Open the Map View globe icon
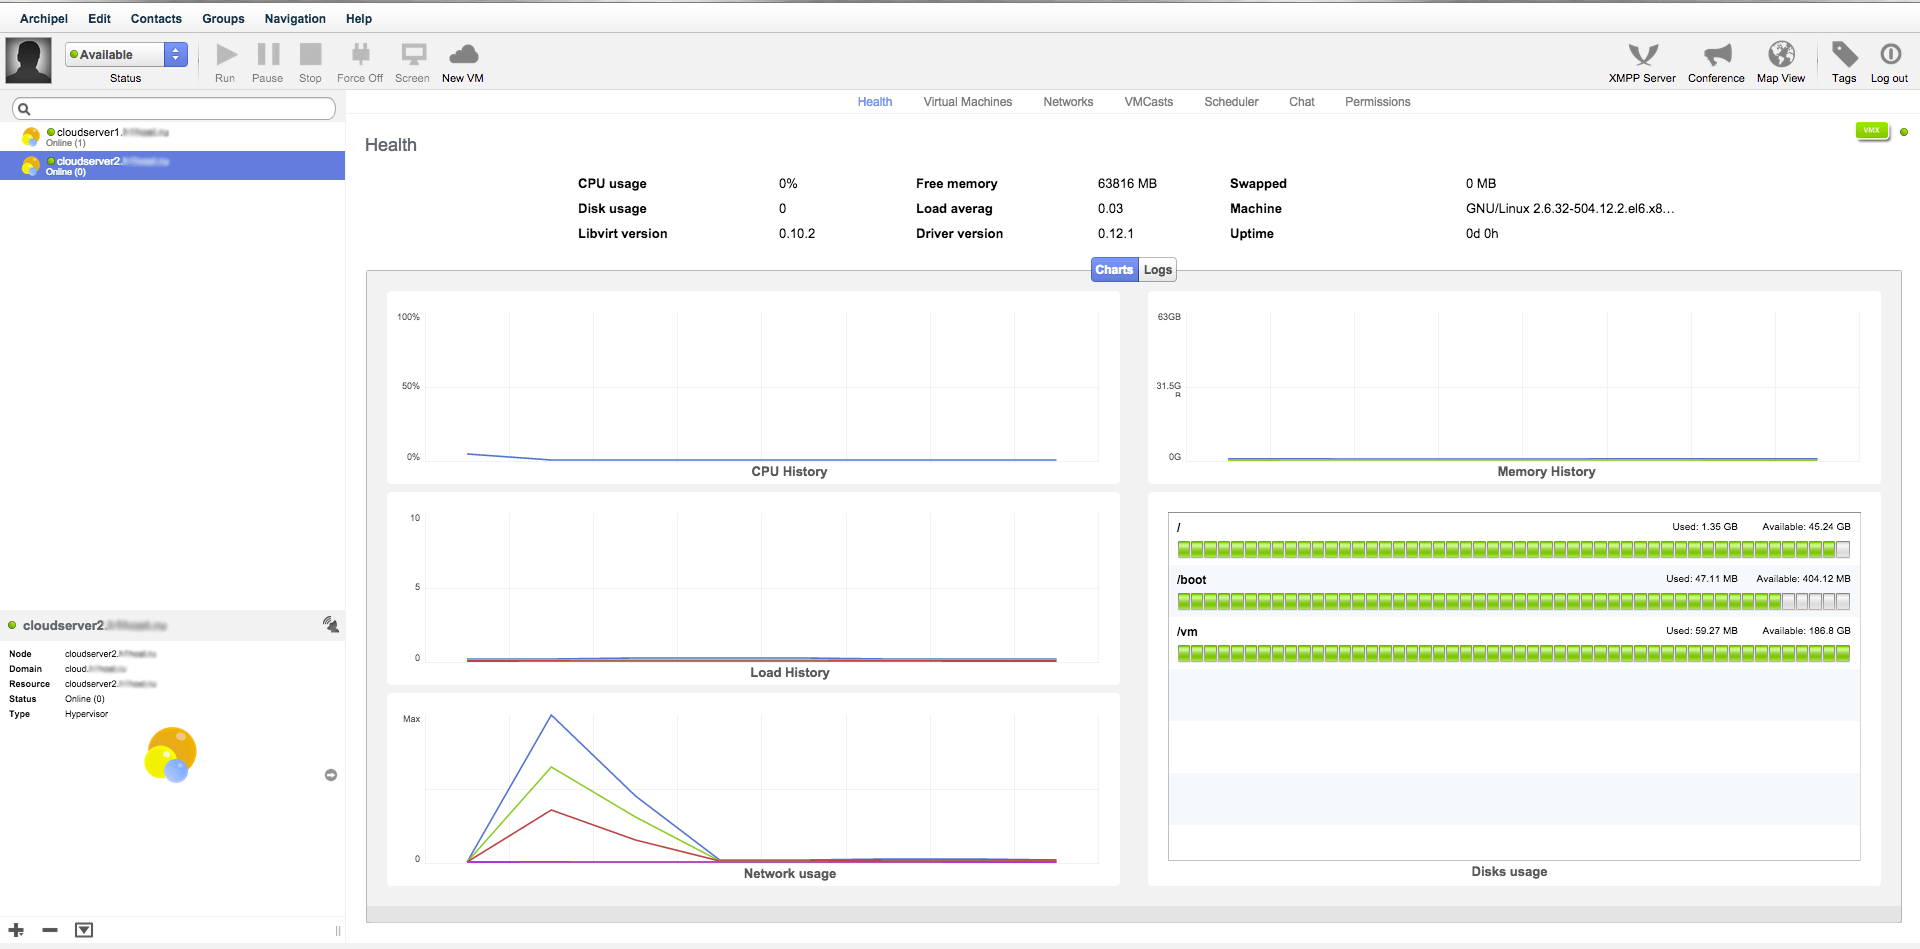The height and width of the screenshot is (949, 1920). coord(1781,55)
